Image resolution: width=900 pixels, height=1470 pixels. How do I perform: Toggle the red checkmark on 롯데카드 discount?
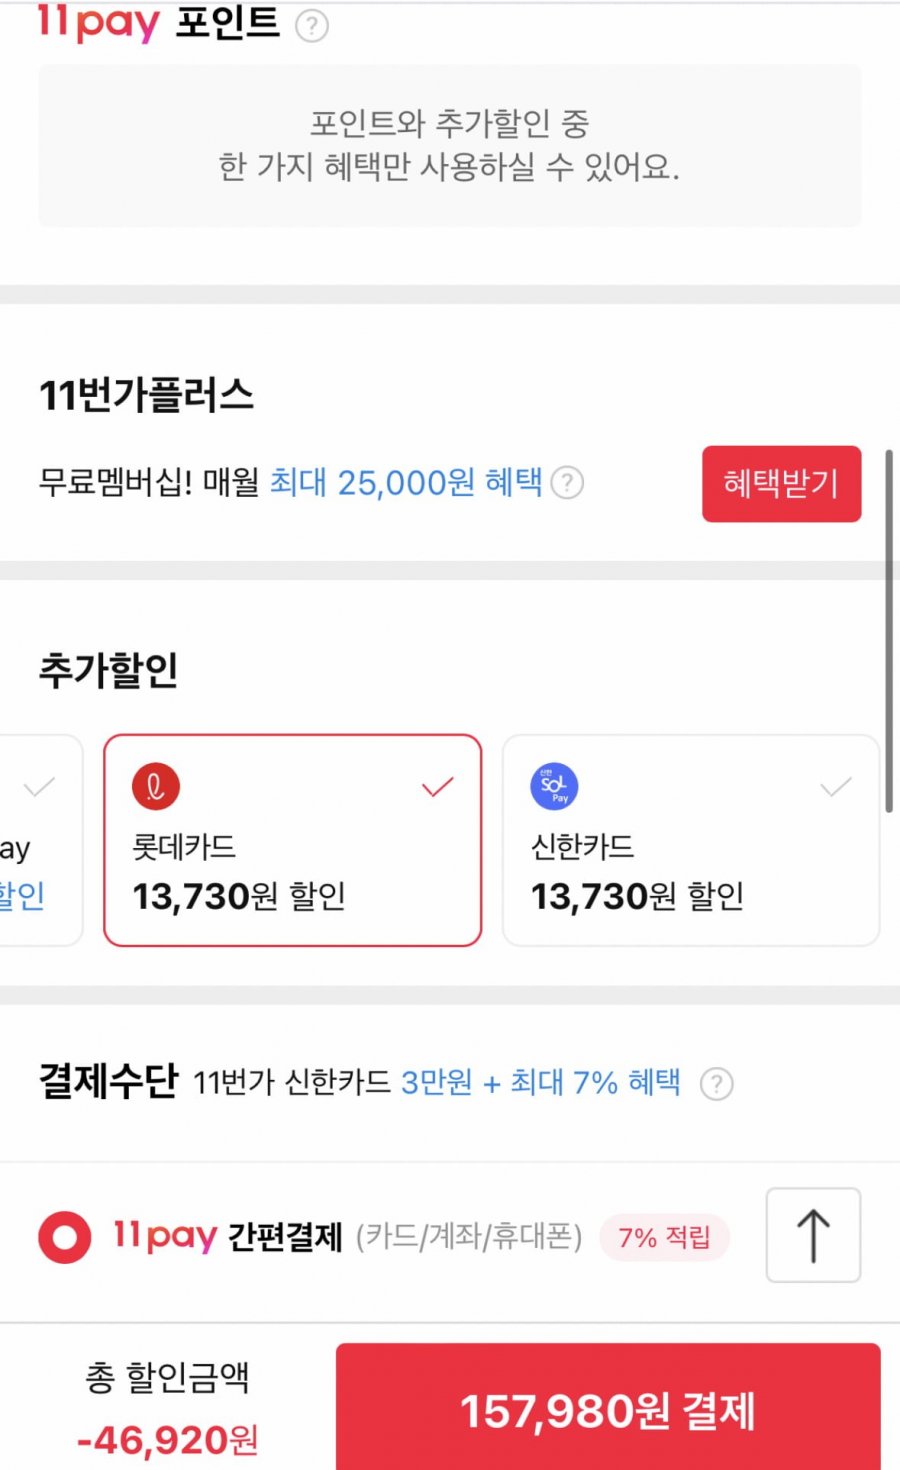[x=437, y=787]
